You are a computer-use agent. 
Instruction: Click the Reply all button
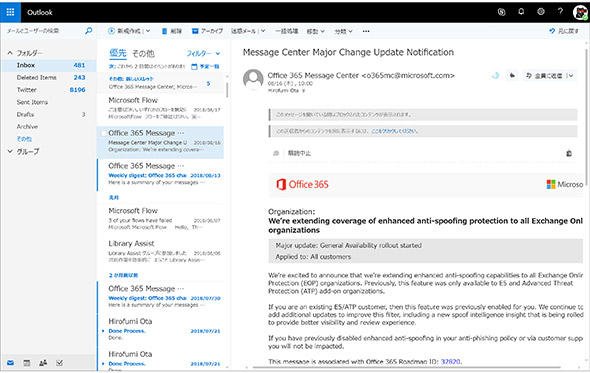tap(544, 76)
